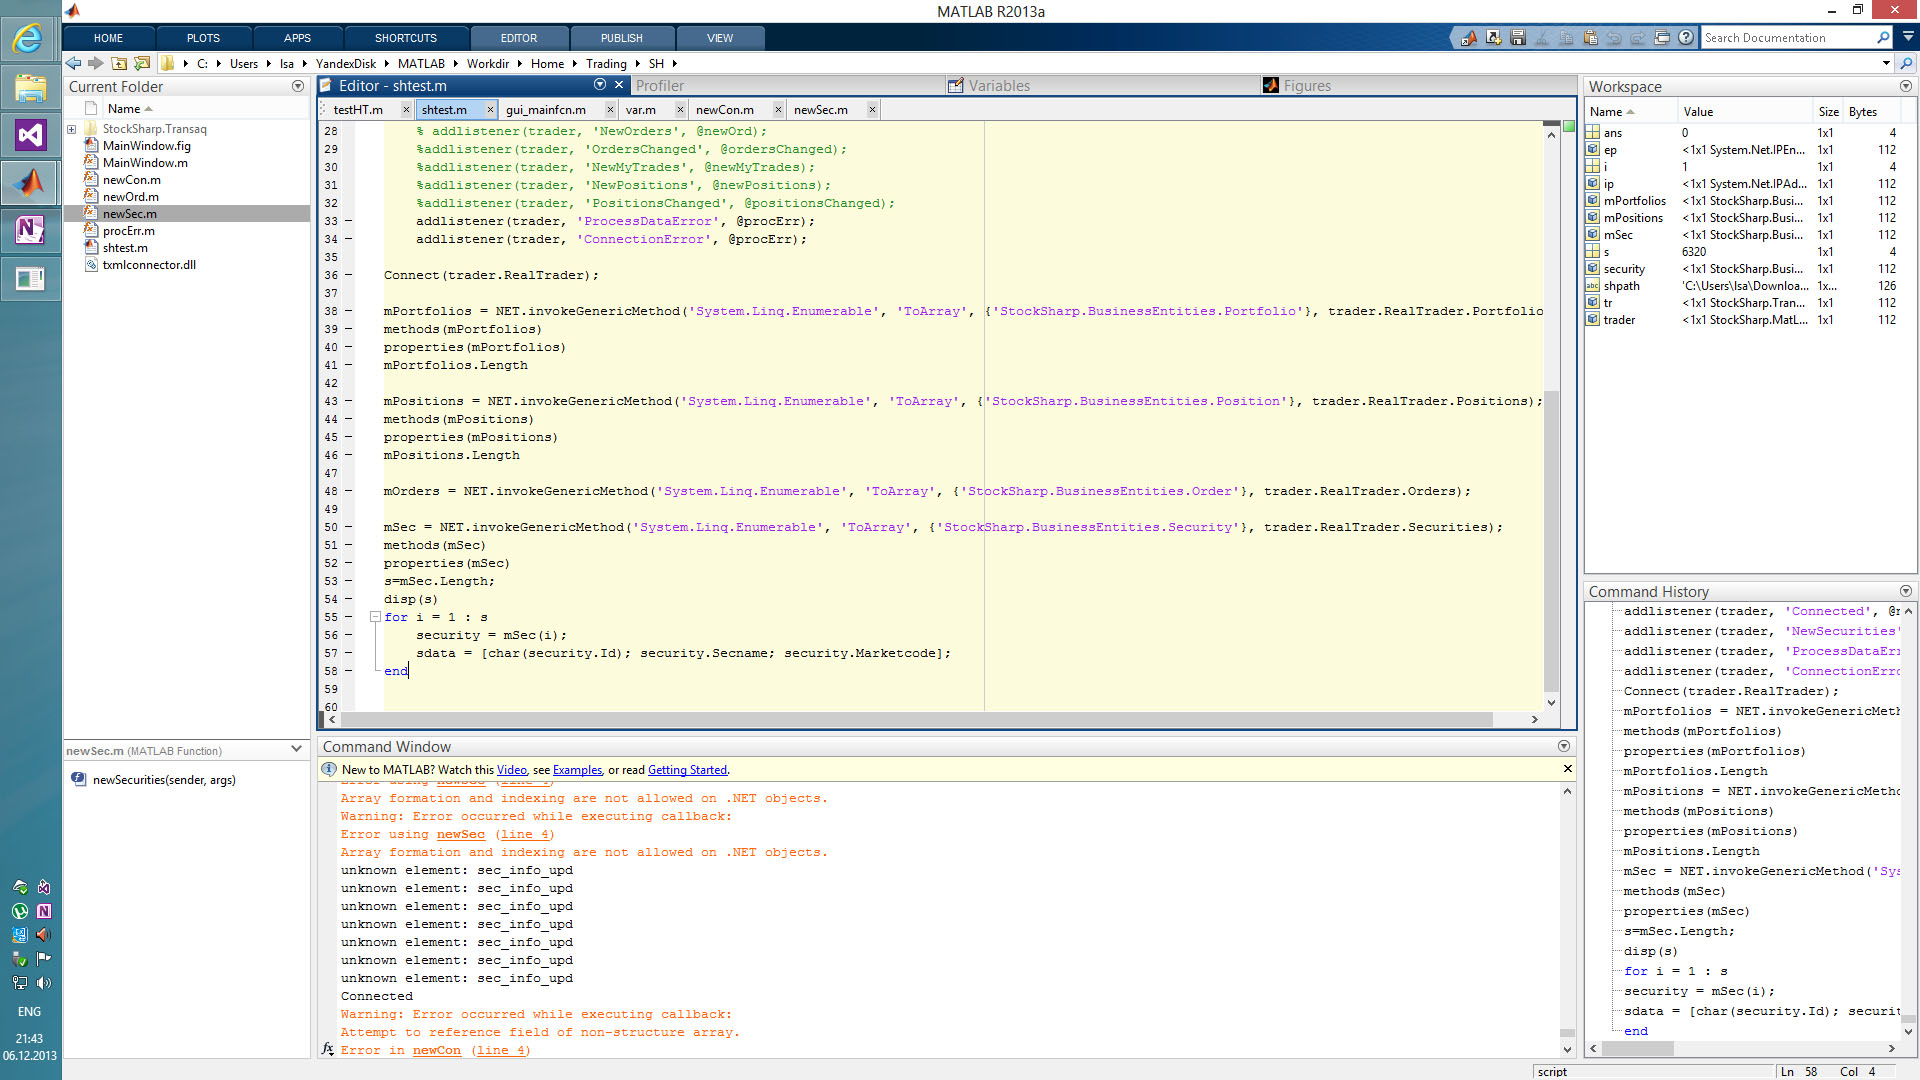The image size is (1920, 1080).
Task: Open File Explorer from the taskbar
Action: click(x=30, y=88)
